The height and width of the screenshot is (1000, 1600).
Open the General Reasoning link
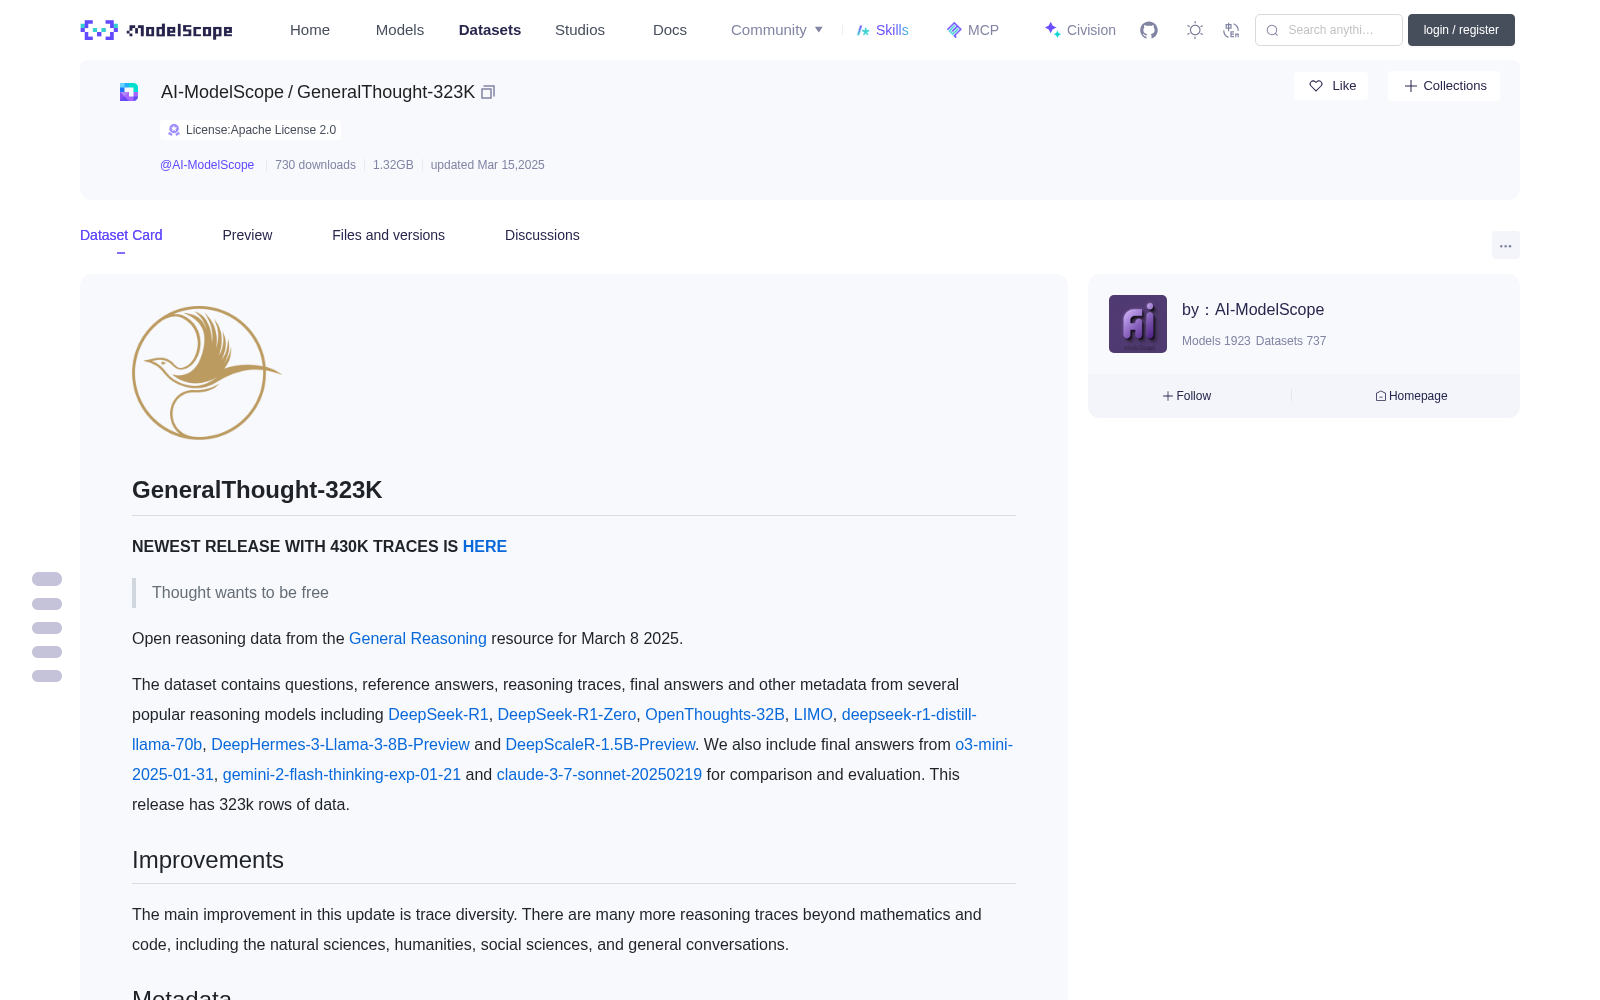pos(418,638)
